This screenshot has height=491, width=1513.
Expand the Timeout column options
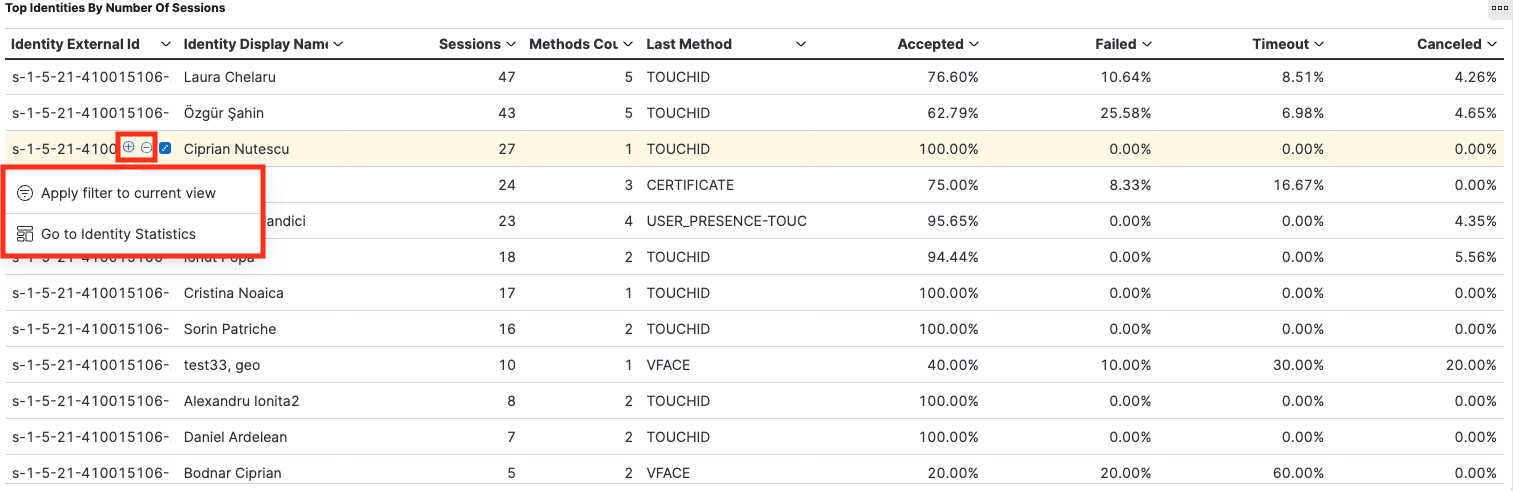pyautogui.click(x=1319, y=44)
